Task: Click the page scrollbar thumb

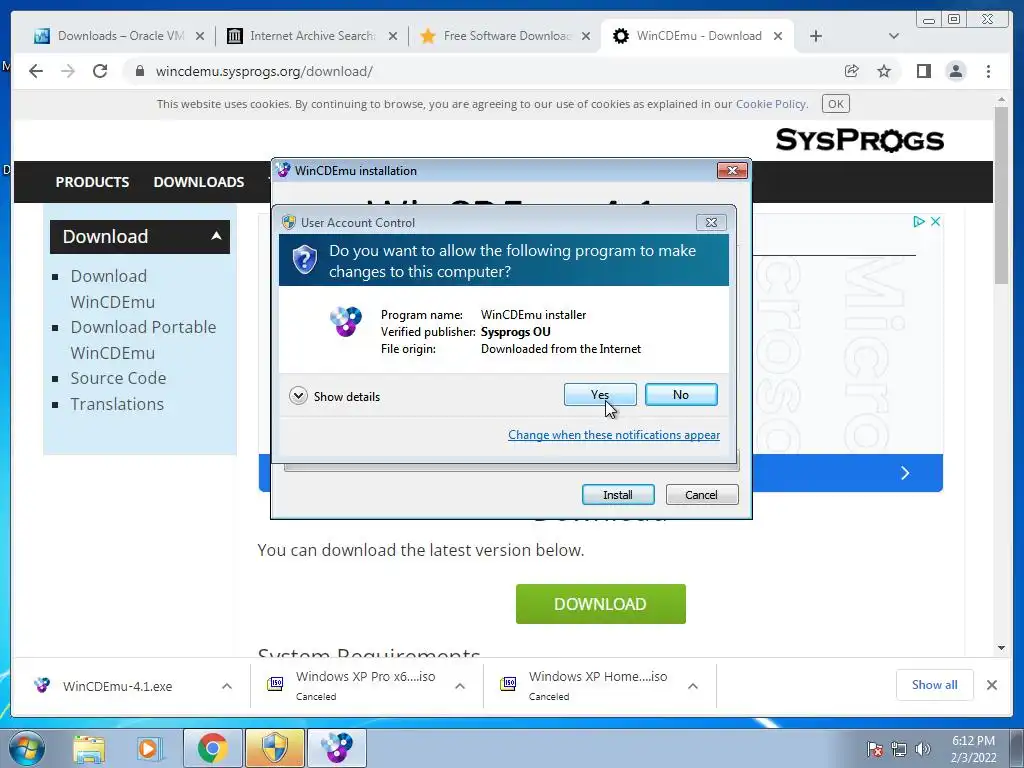Action: (1001, 195)
